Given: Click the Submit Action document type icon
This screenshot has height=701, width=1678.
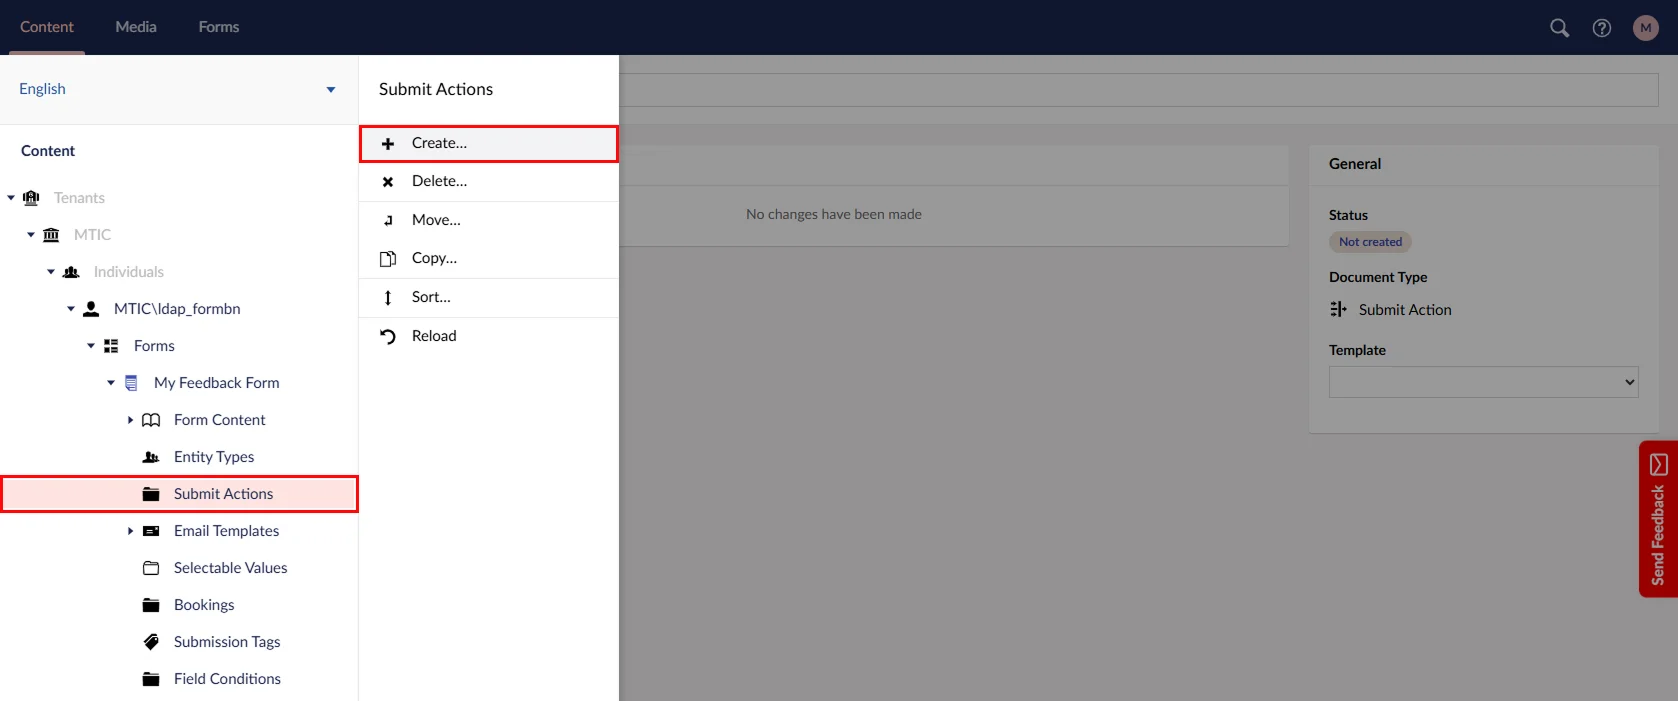Looking at the screenshot, I should (x=1338, y=310).
